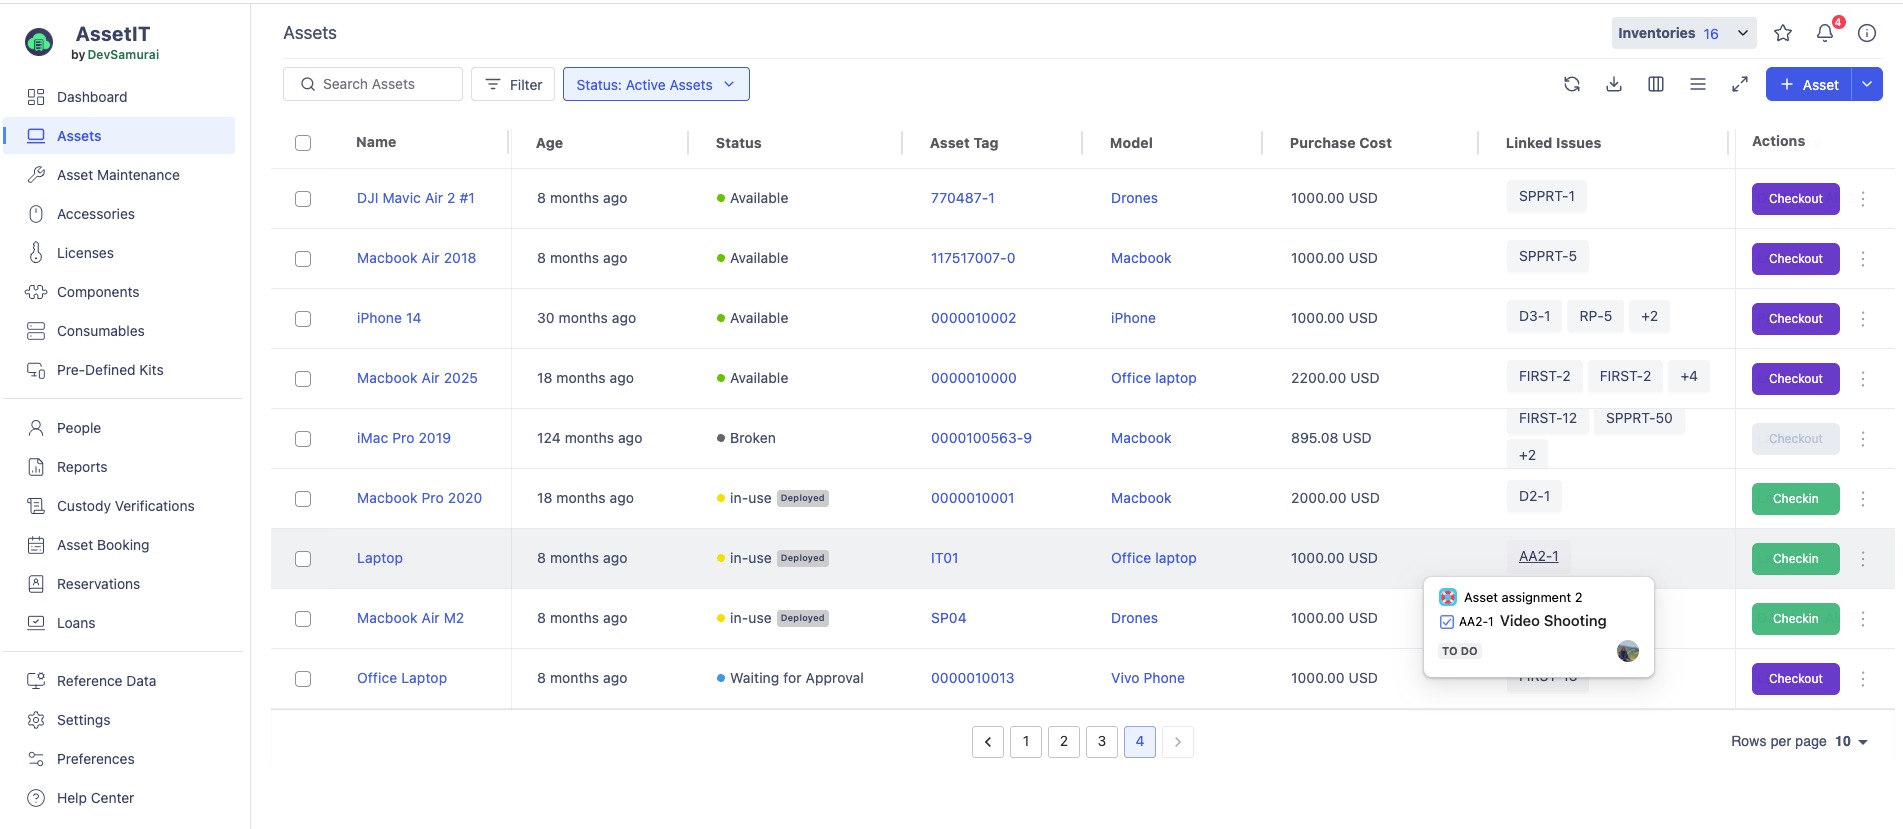The height and width of the screenshot is (829, 1903).
Task: Expand +4 linked issues for Macbook Air 2025
Action: (1689, 376)
